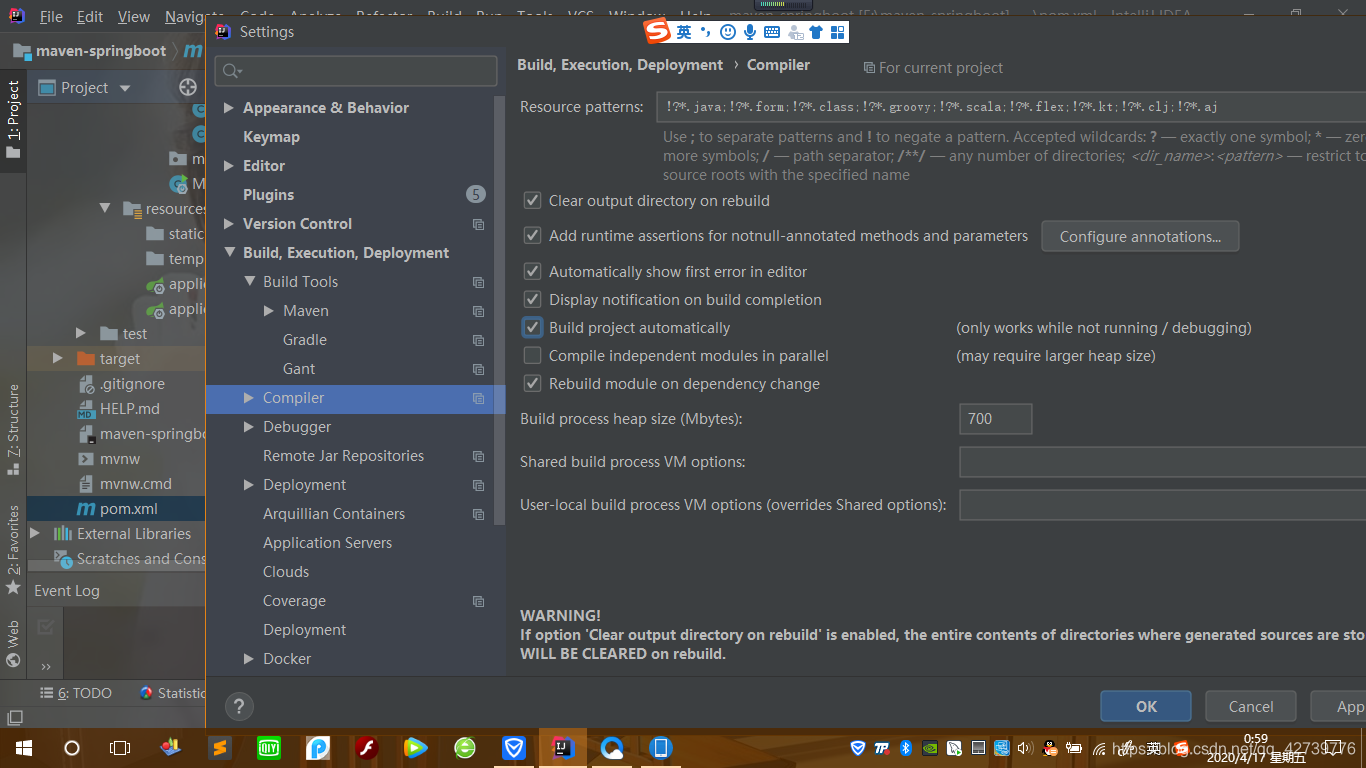Click Build process heap size field
The image size is (1366, 768).
point(995,419)
